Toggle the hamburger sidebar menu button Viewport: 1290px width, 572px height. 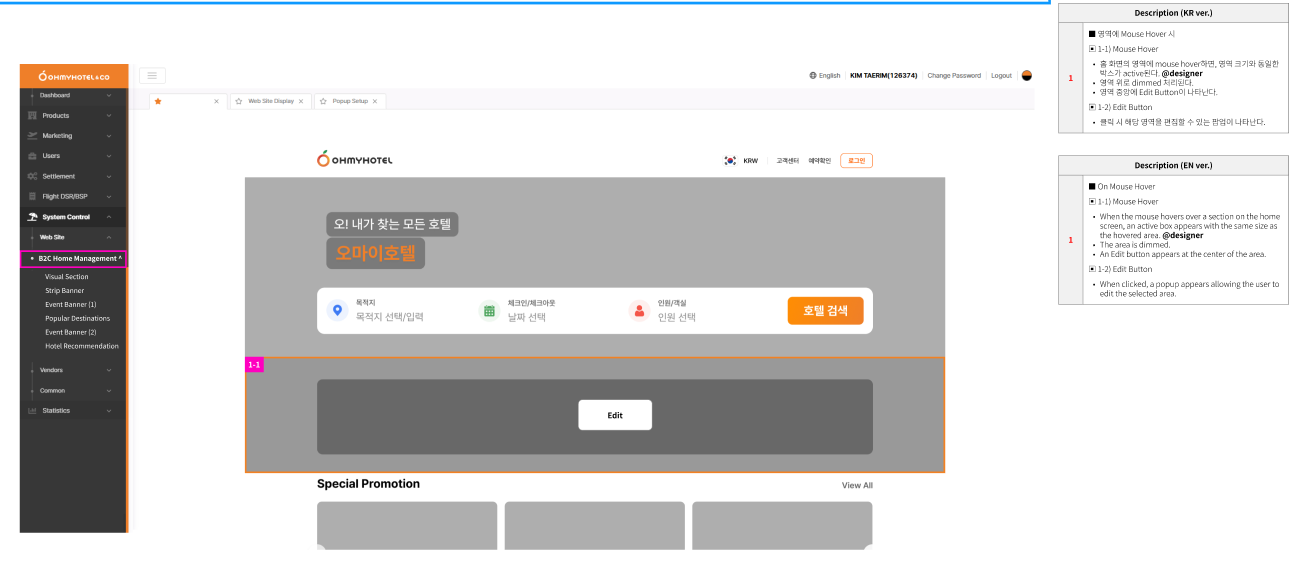click(152, 75)
